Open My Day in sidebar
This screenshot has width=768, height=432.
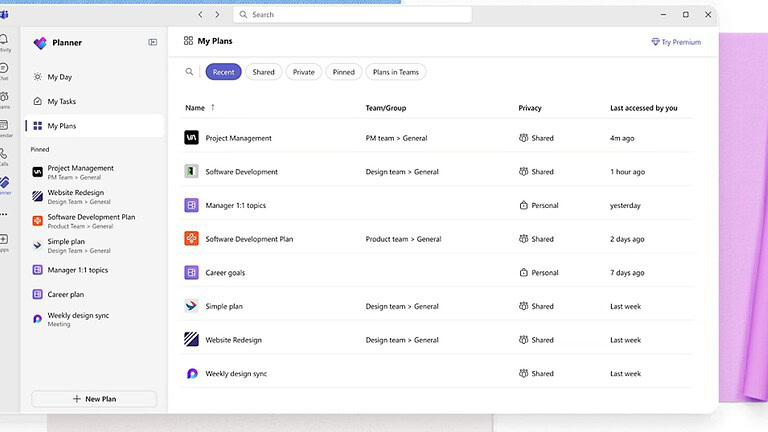click(x=95, y=77)
